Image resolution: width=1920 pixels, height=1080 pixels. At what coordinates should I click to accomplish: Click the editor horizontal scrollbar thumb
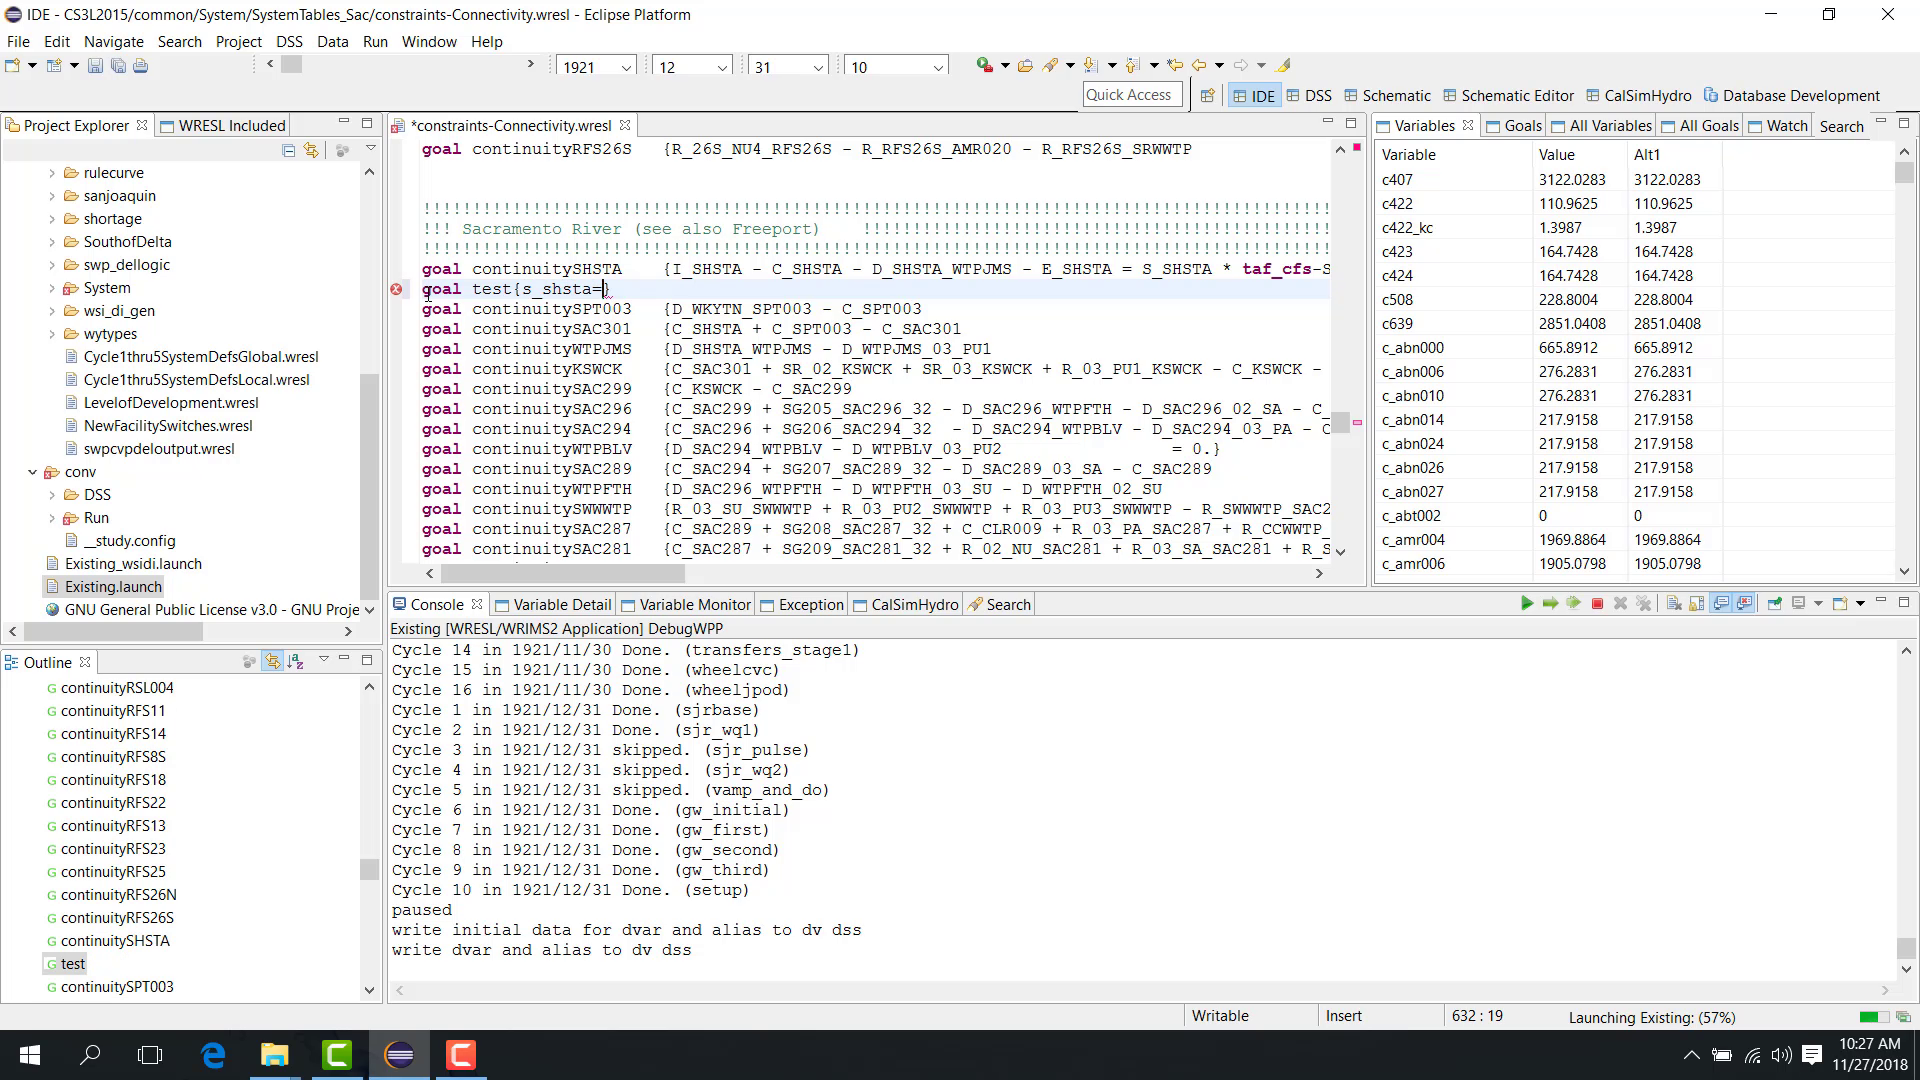coord(562,573)
